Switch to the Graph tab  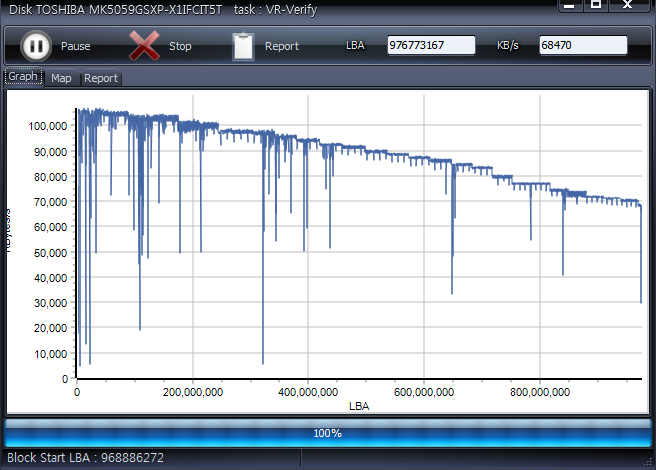[23, 77]
